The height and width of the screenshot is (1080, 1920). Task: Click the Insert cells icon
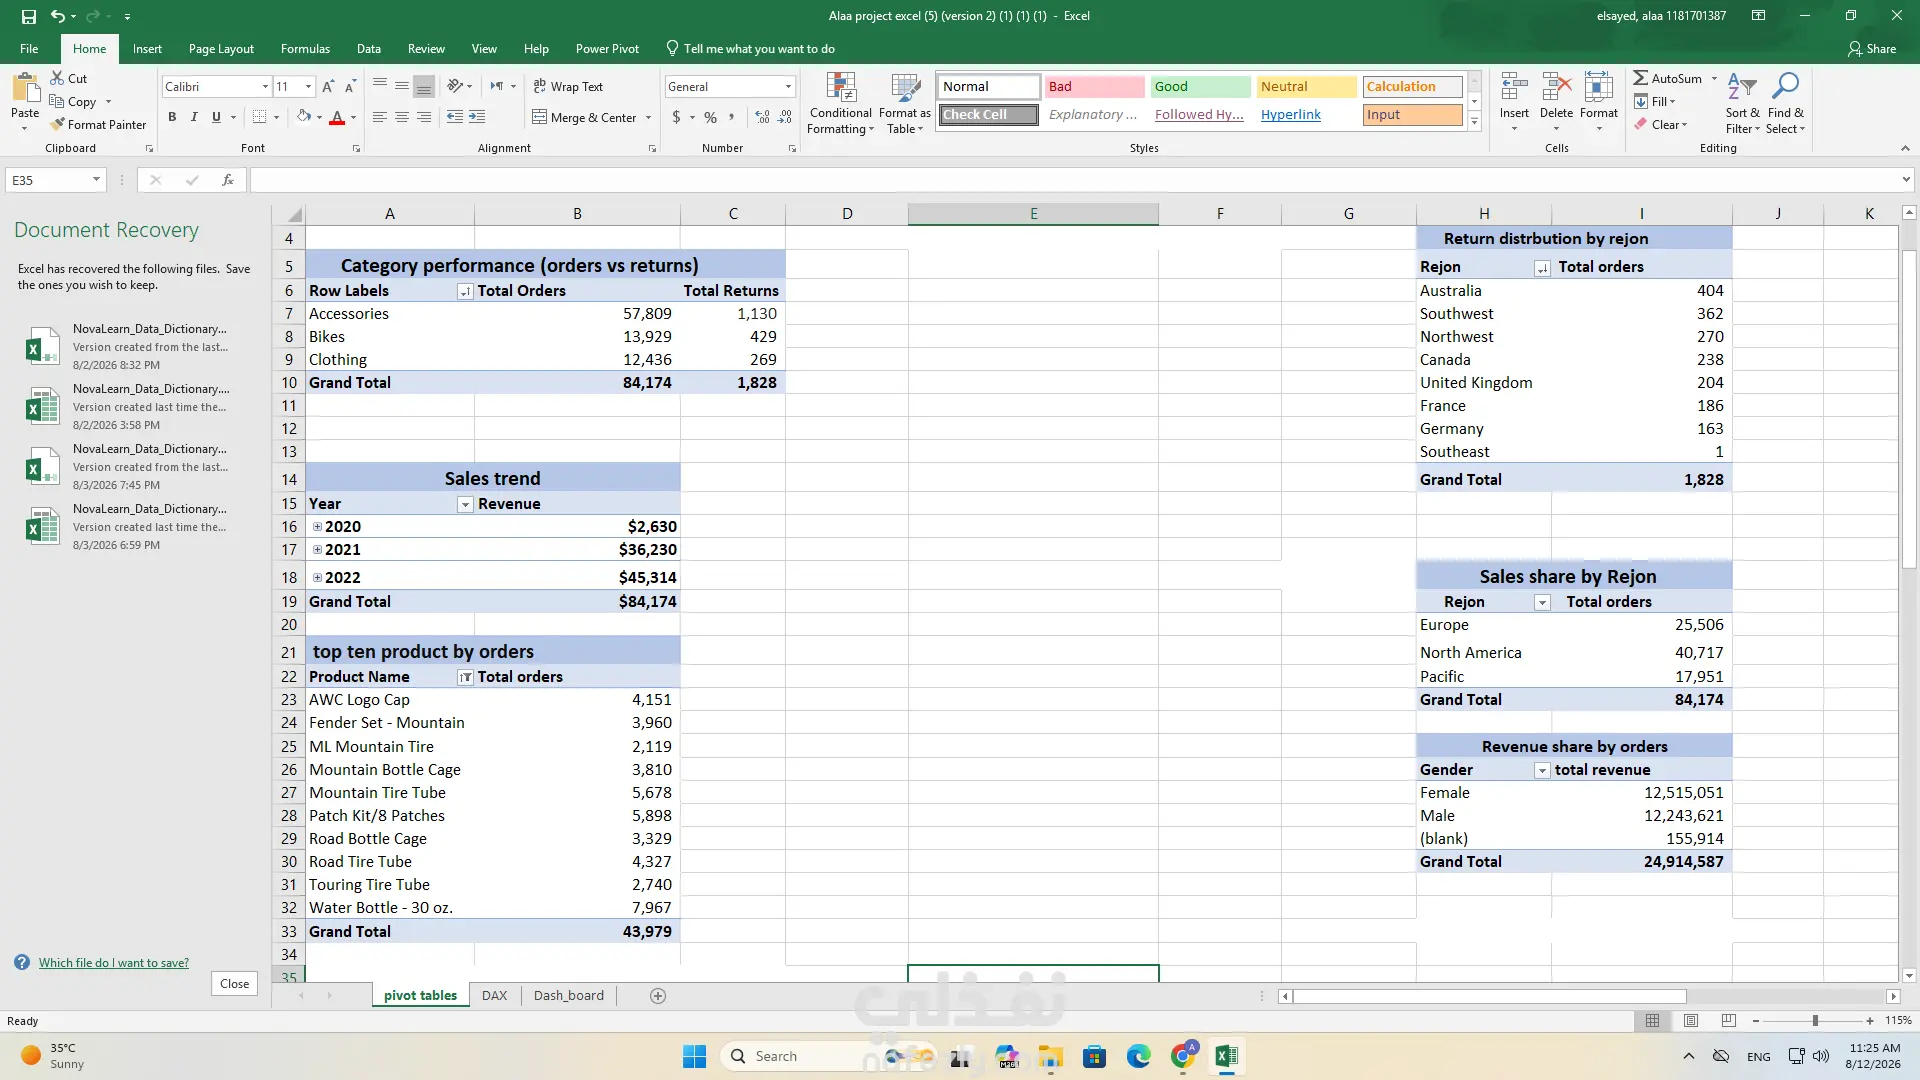pos(1514,87)
